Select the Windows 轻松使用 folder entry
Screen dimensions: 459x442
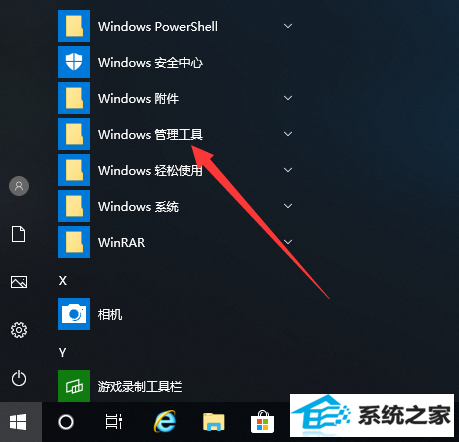tap(177, 170)
